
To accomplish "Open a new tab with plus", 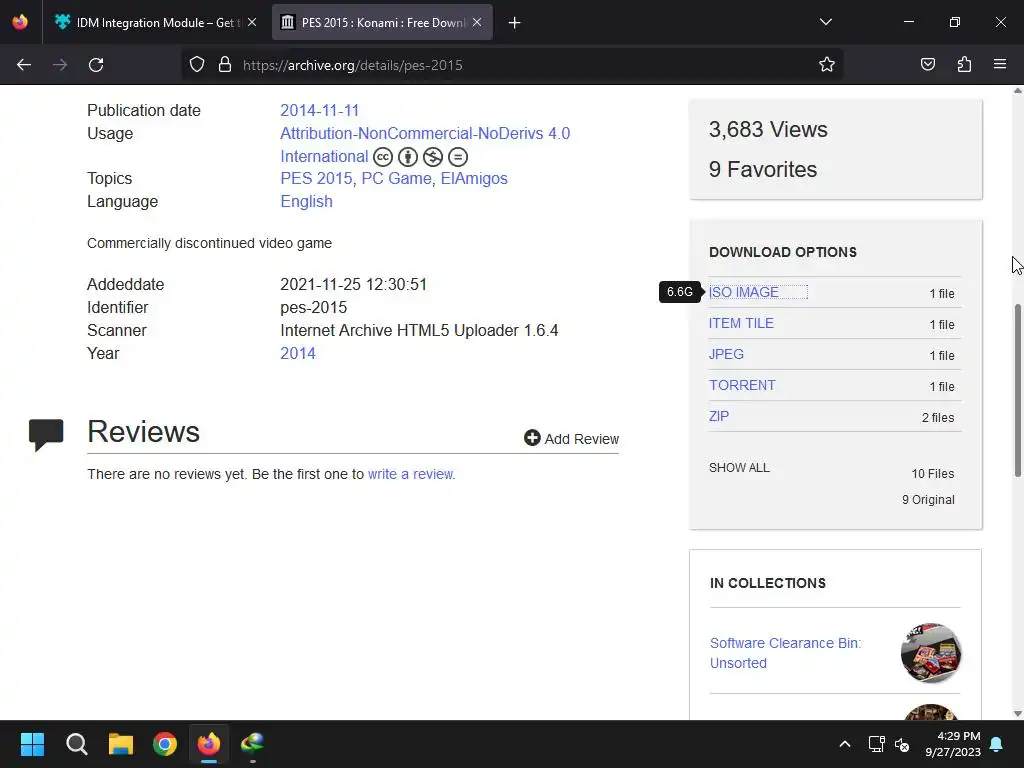I will click(515, 23).
